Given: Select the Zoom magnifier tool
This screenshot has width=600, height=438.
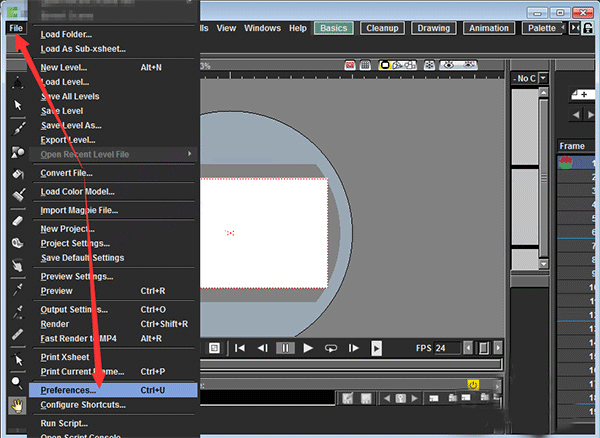Looking at the screenshot, I should pos(17,383).
